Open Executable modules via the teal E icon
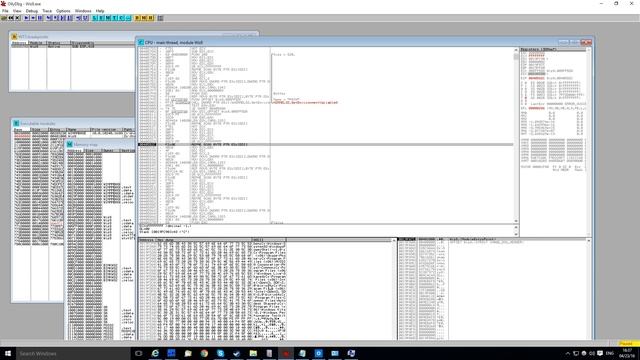Image resolution: width=640 pixels, height=360 pixels. click(102, 18)
